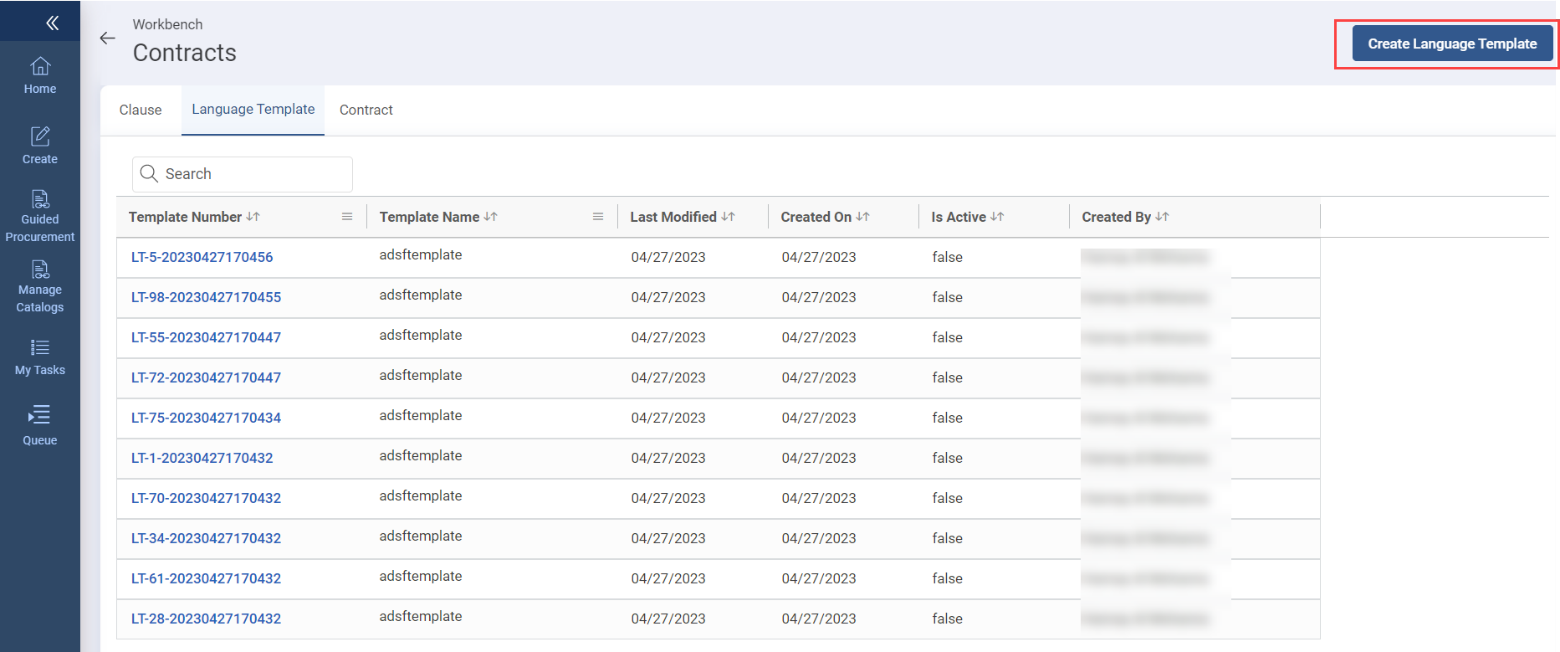1560x652 pixels.
Task: Sort the Is Active column
Action: 997,217
